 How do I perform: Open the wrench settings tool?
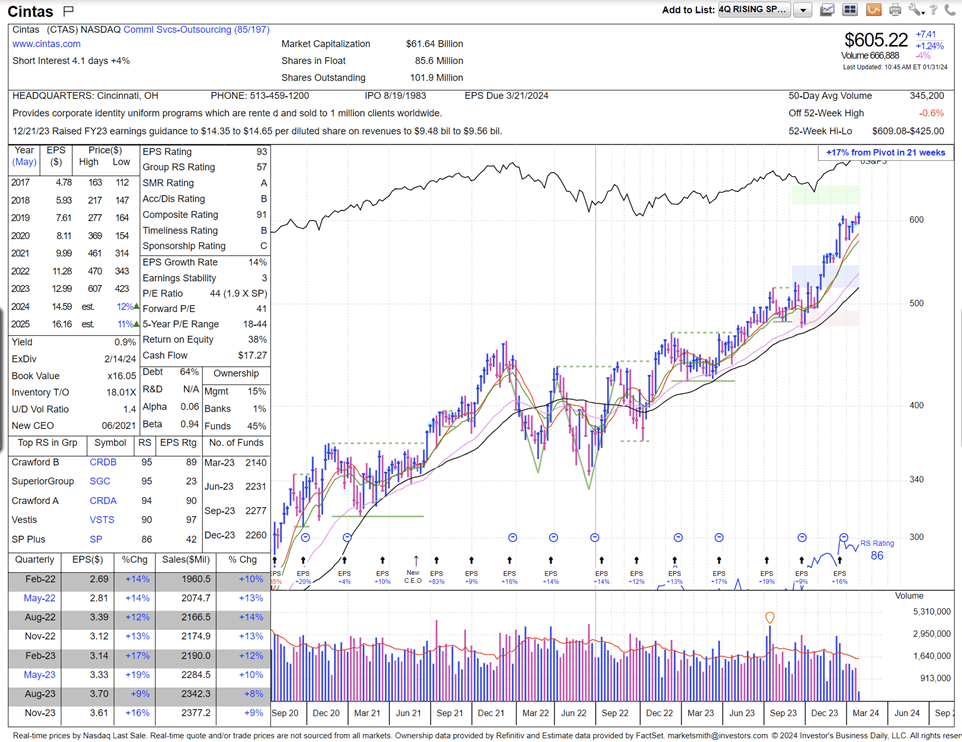pos(915,9)
